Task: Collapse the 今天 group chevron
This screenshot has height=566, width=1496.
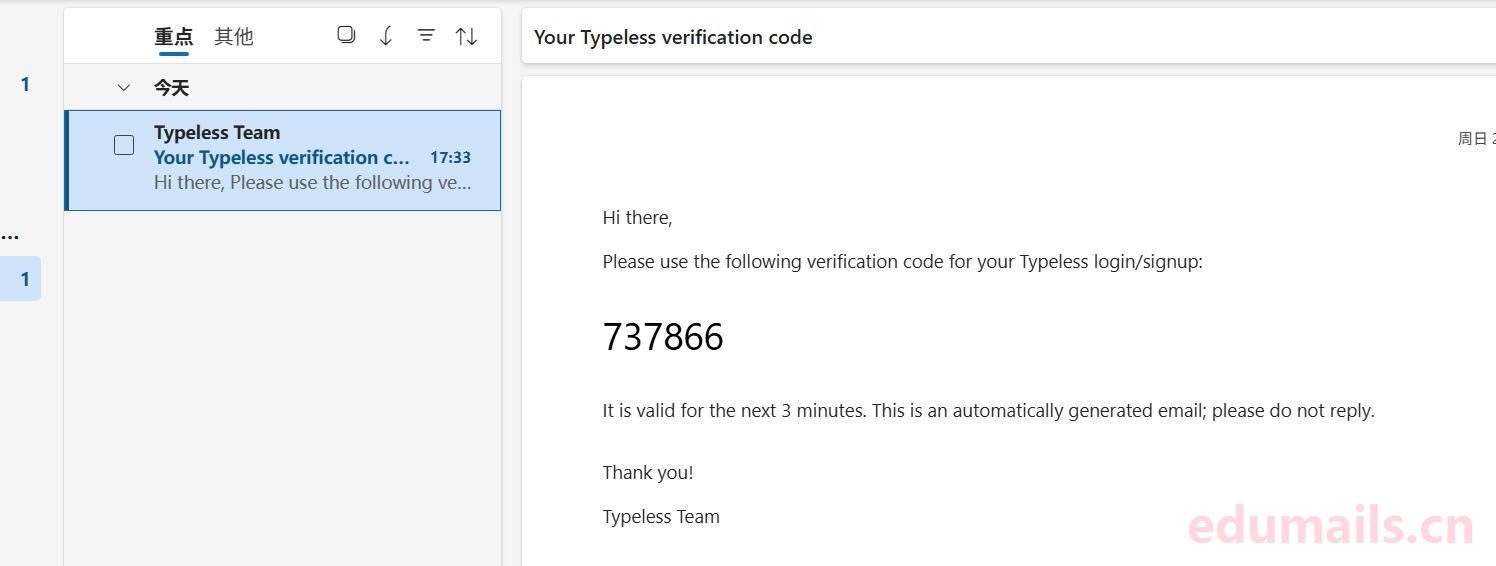Action: (x=124, y=88)
